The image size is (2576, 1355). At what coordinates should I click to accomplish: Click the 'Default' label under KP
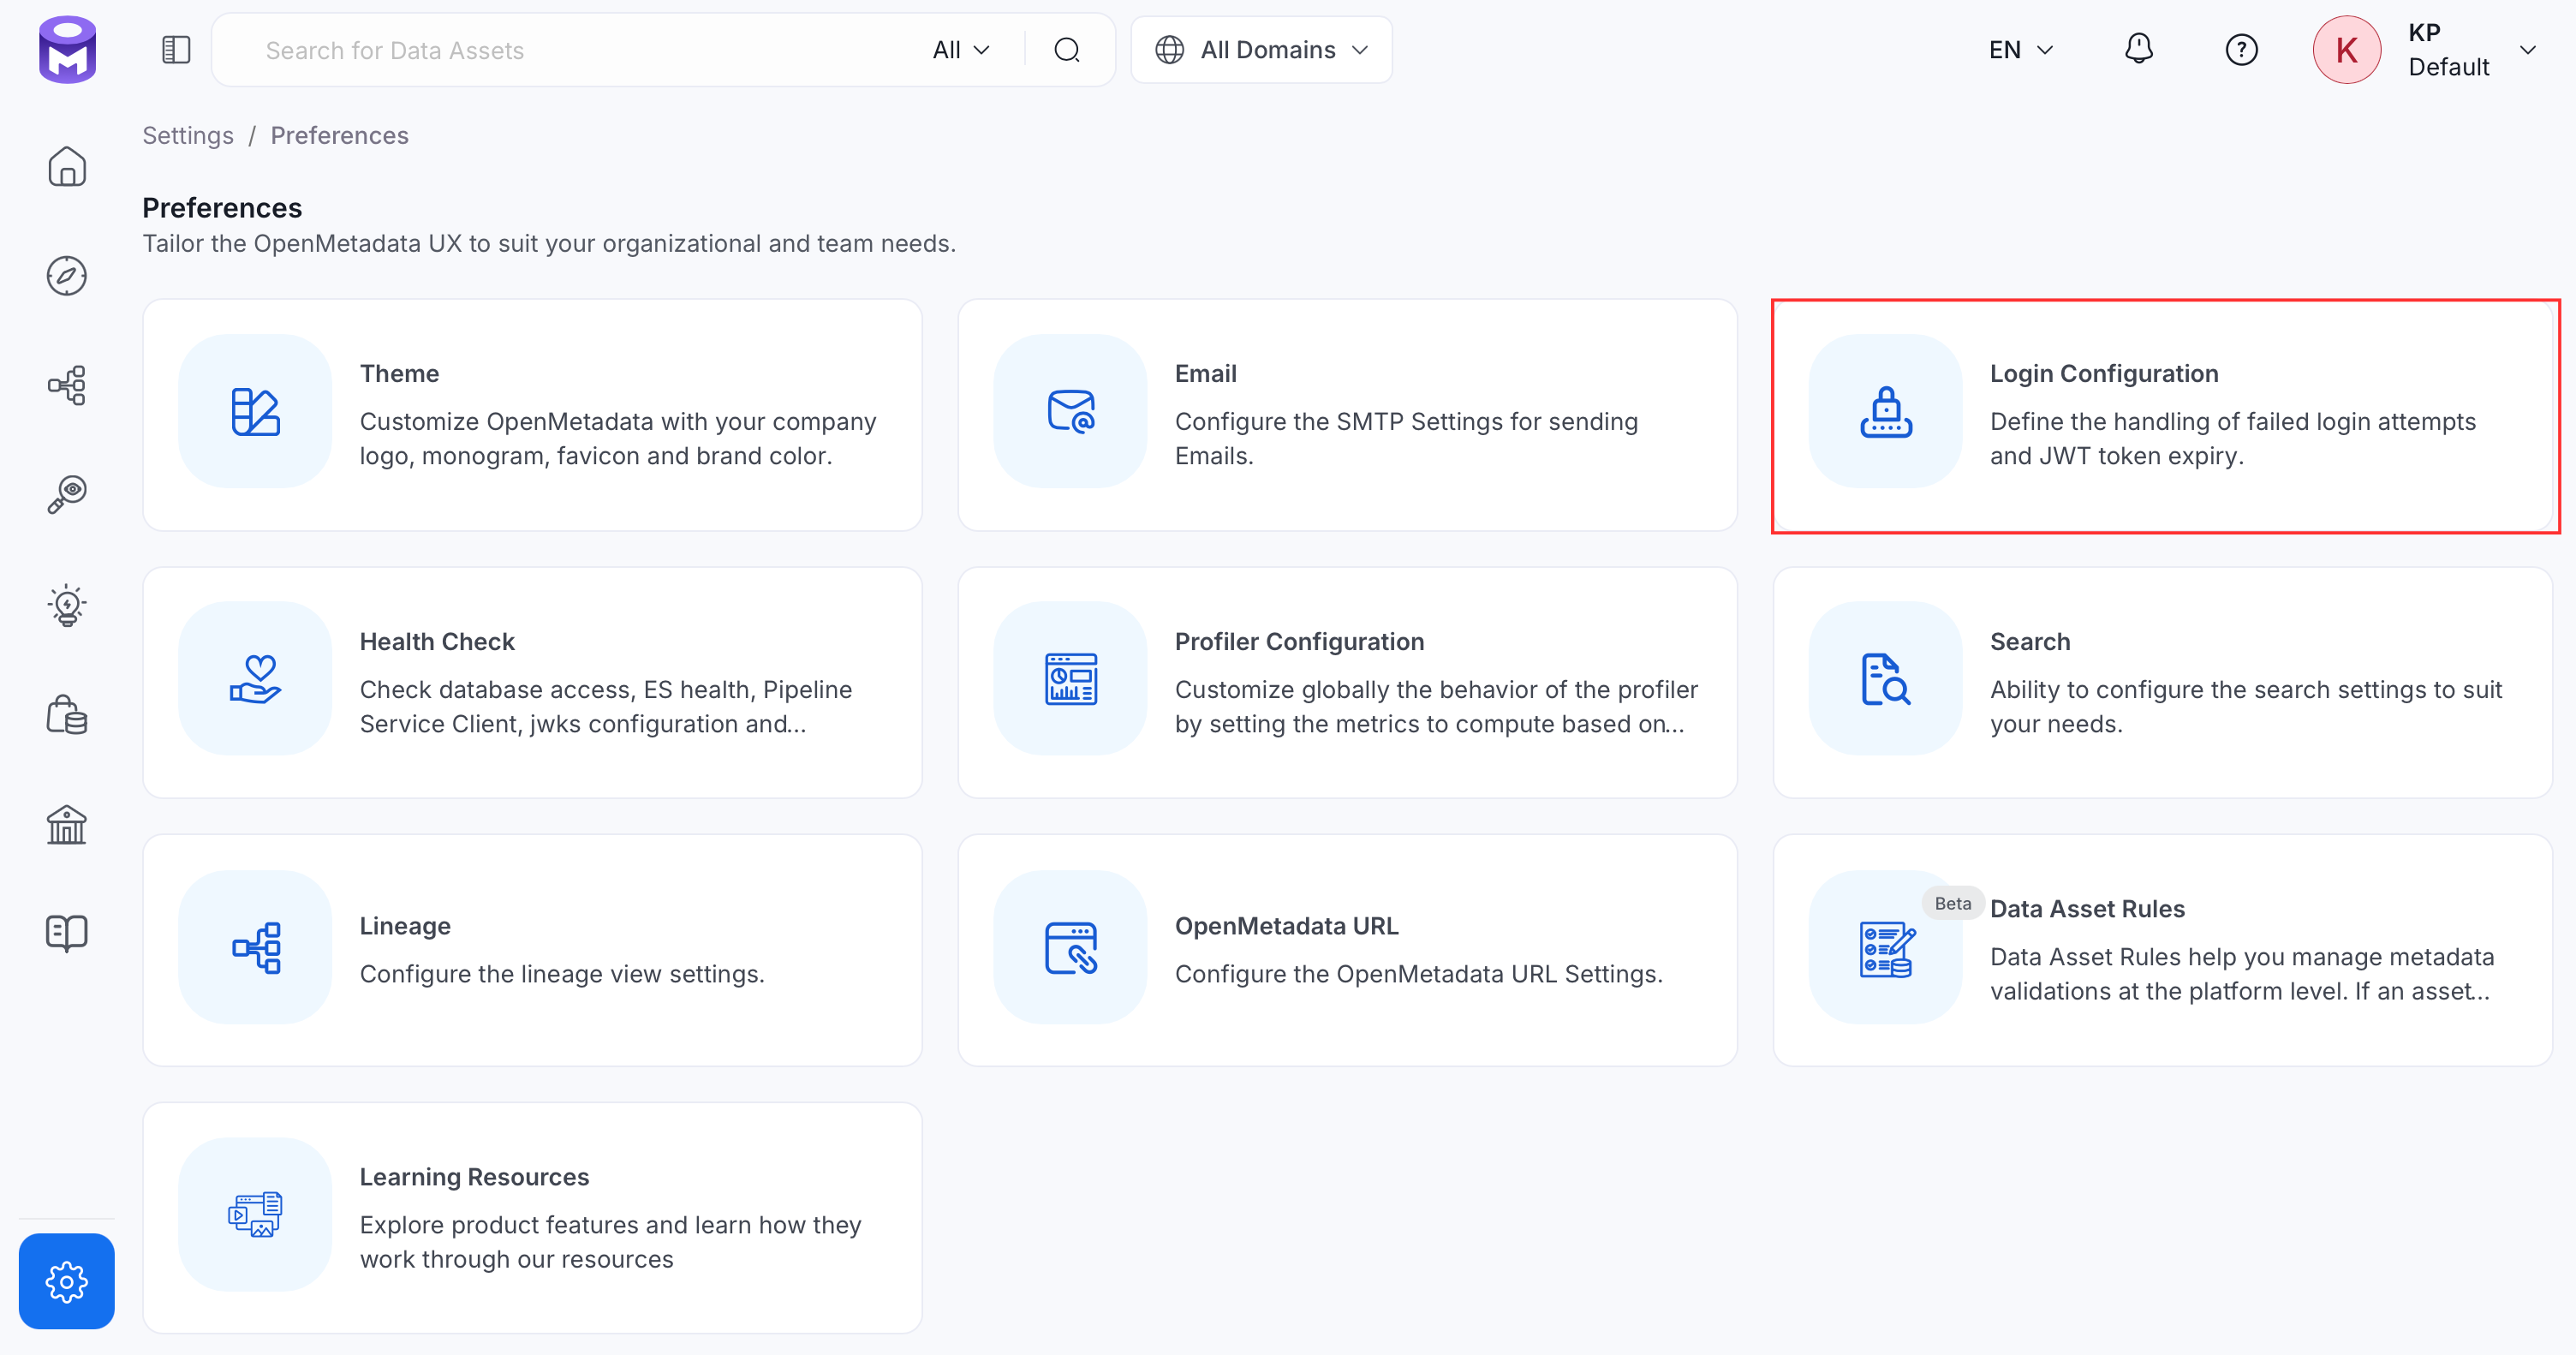[x=2448, y=67]
